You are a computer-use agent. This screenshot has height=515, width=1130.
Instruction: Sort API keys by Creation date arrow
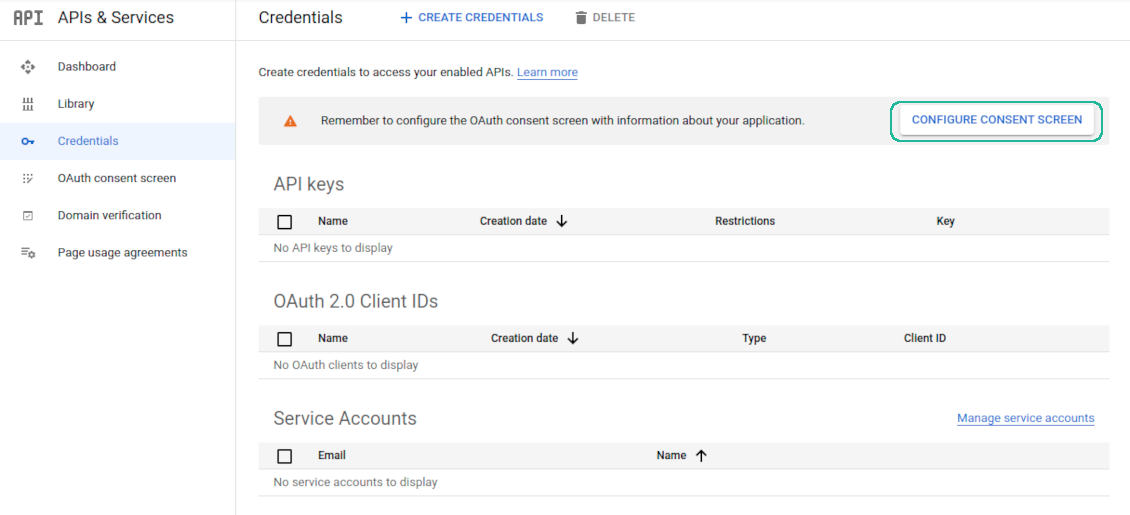(x=561, y=221)
